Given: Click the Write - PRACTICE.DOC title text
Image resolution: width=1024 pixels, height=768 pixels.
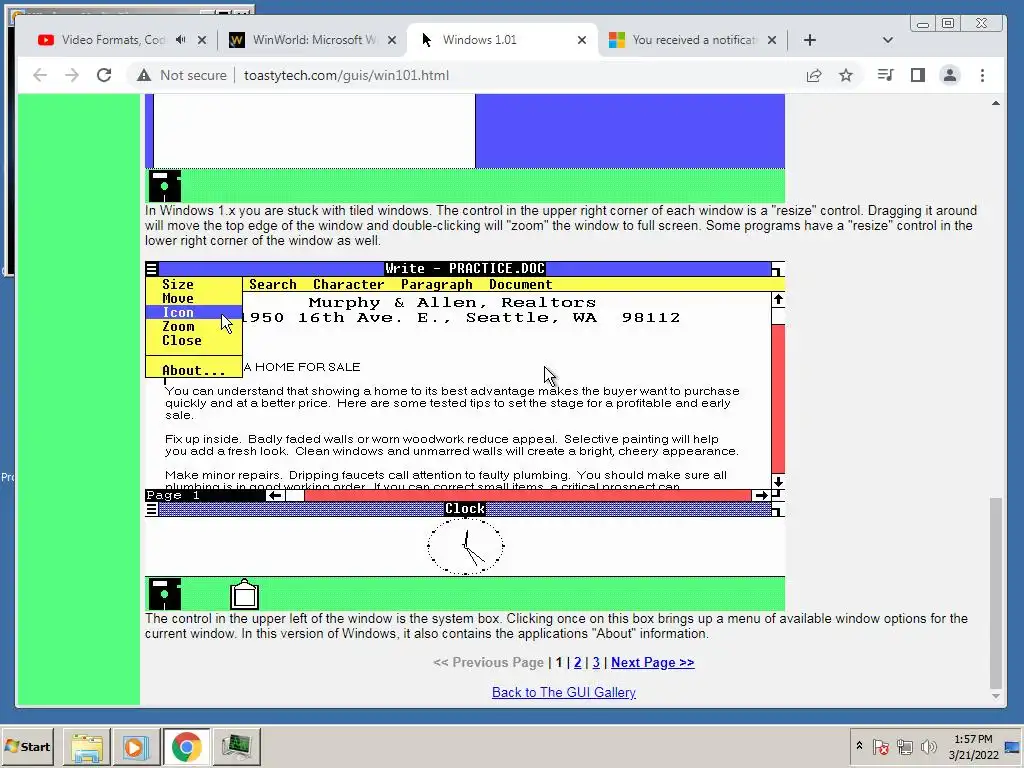Looking at the screenshot, I should 464,268.
